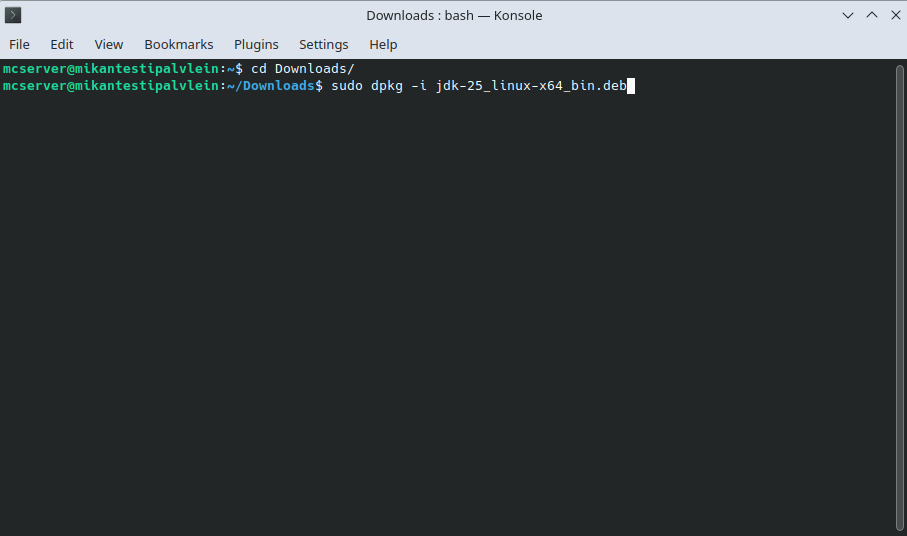Minimize the Konsole window

click(x=848, y=15)
